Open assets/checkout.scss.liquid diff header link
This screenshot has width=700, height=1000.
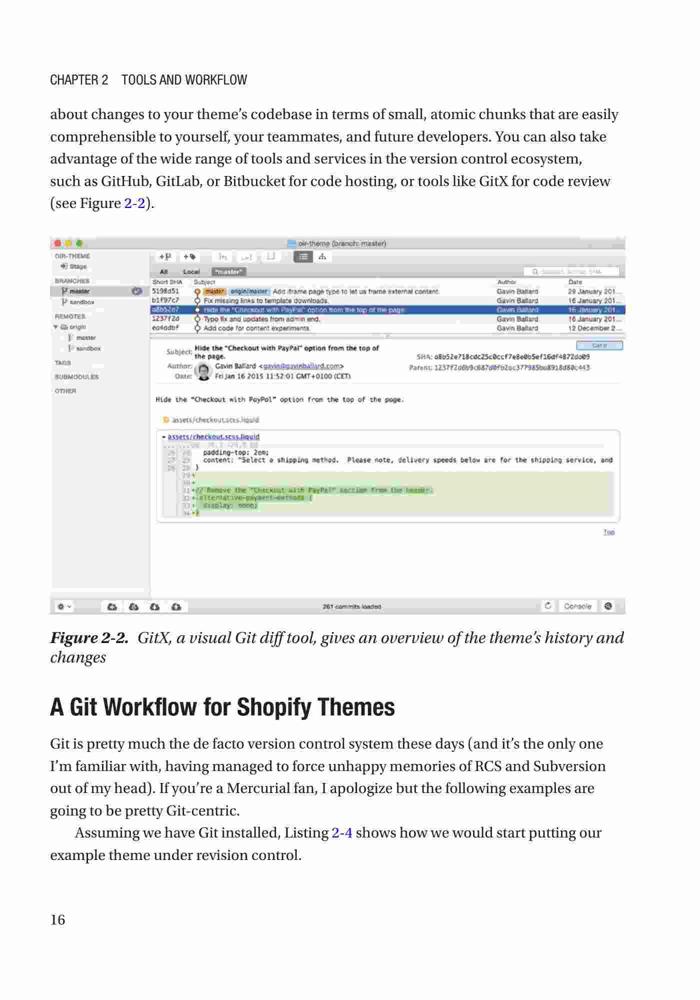(x=213, y=437)
